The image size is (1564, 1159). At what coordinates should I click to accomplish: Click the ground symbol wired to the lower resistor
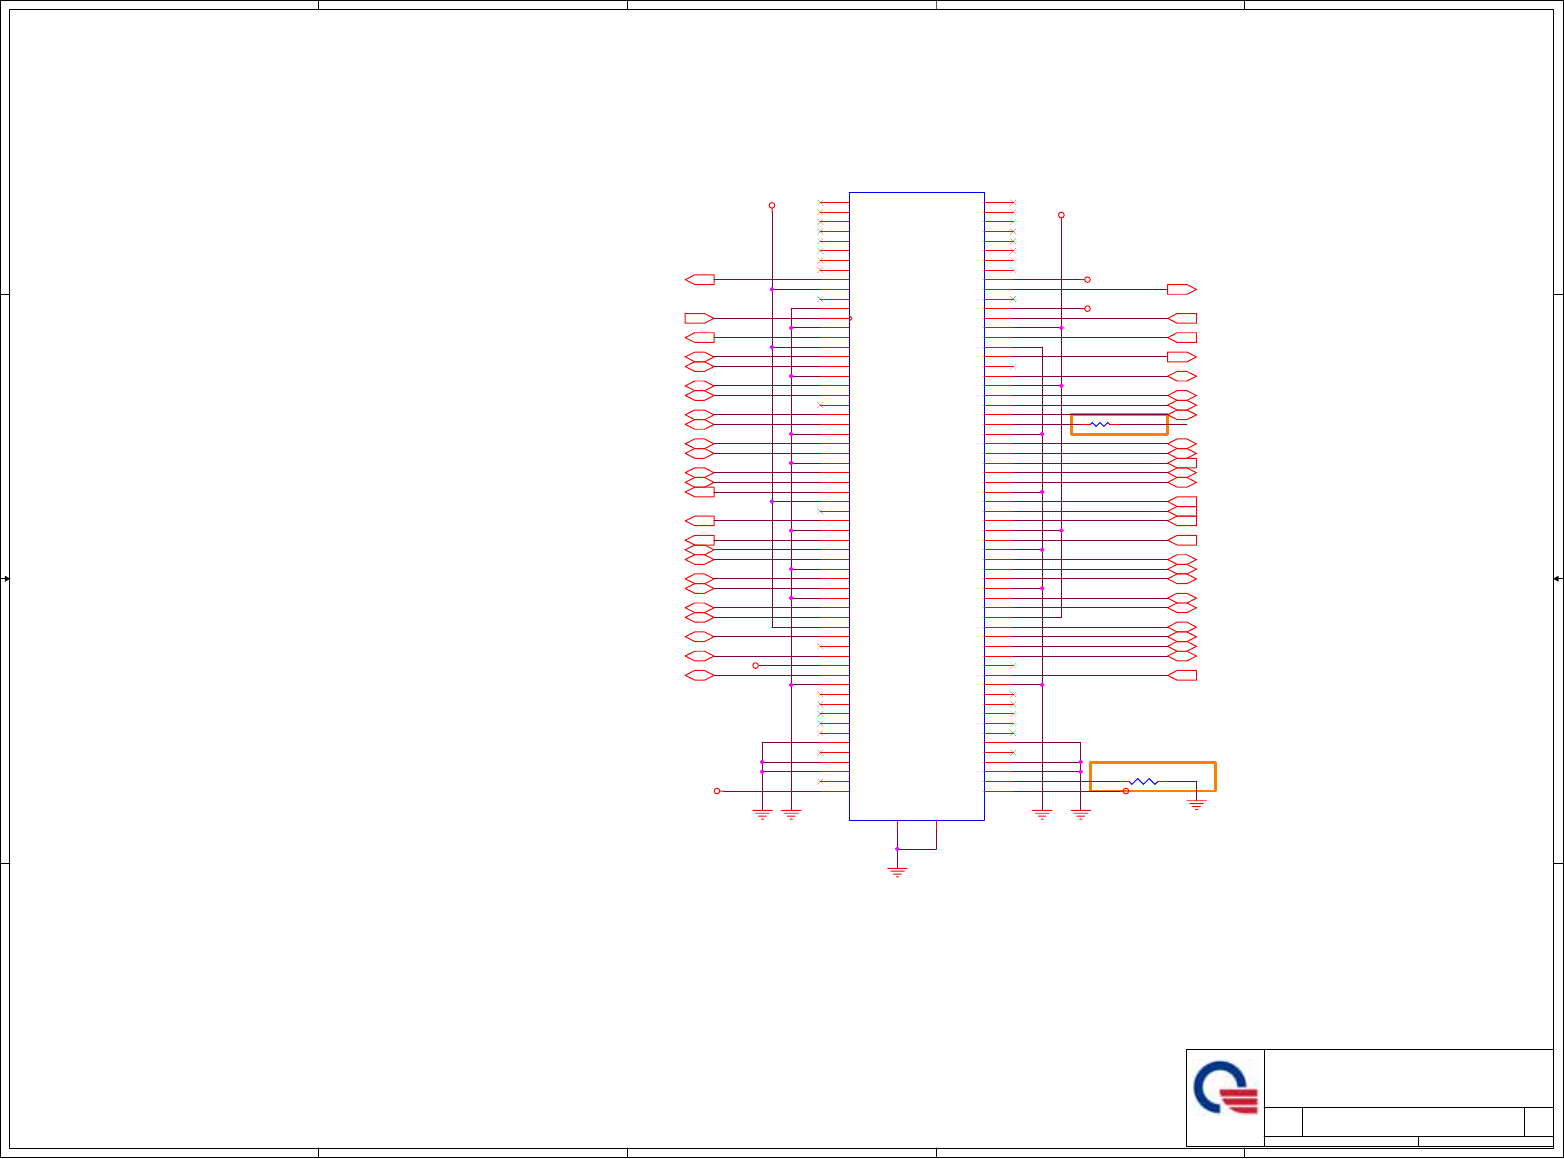coord(1196,803)
